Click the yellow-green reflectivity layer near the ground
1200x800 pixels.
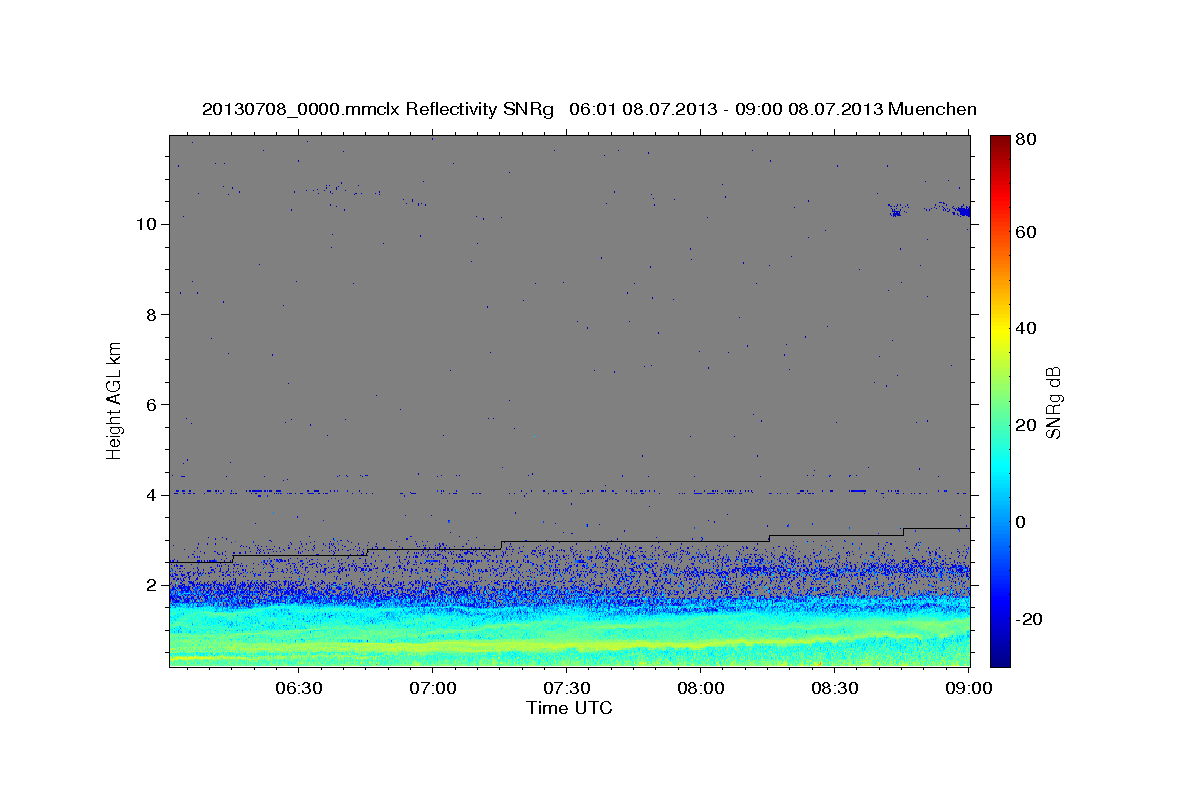[569, 643]
